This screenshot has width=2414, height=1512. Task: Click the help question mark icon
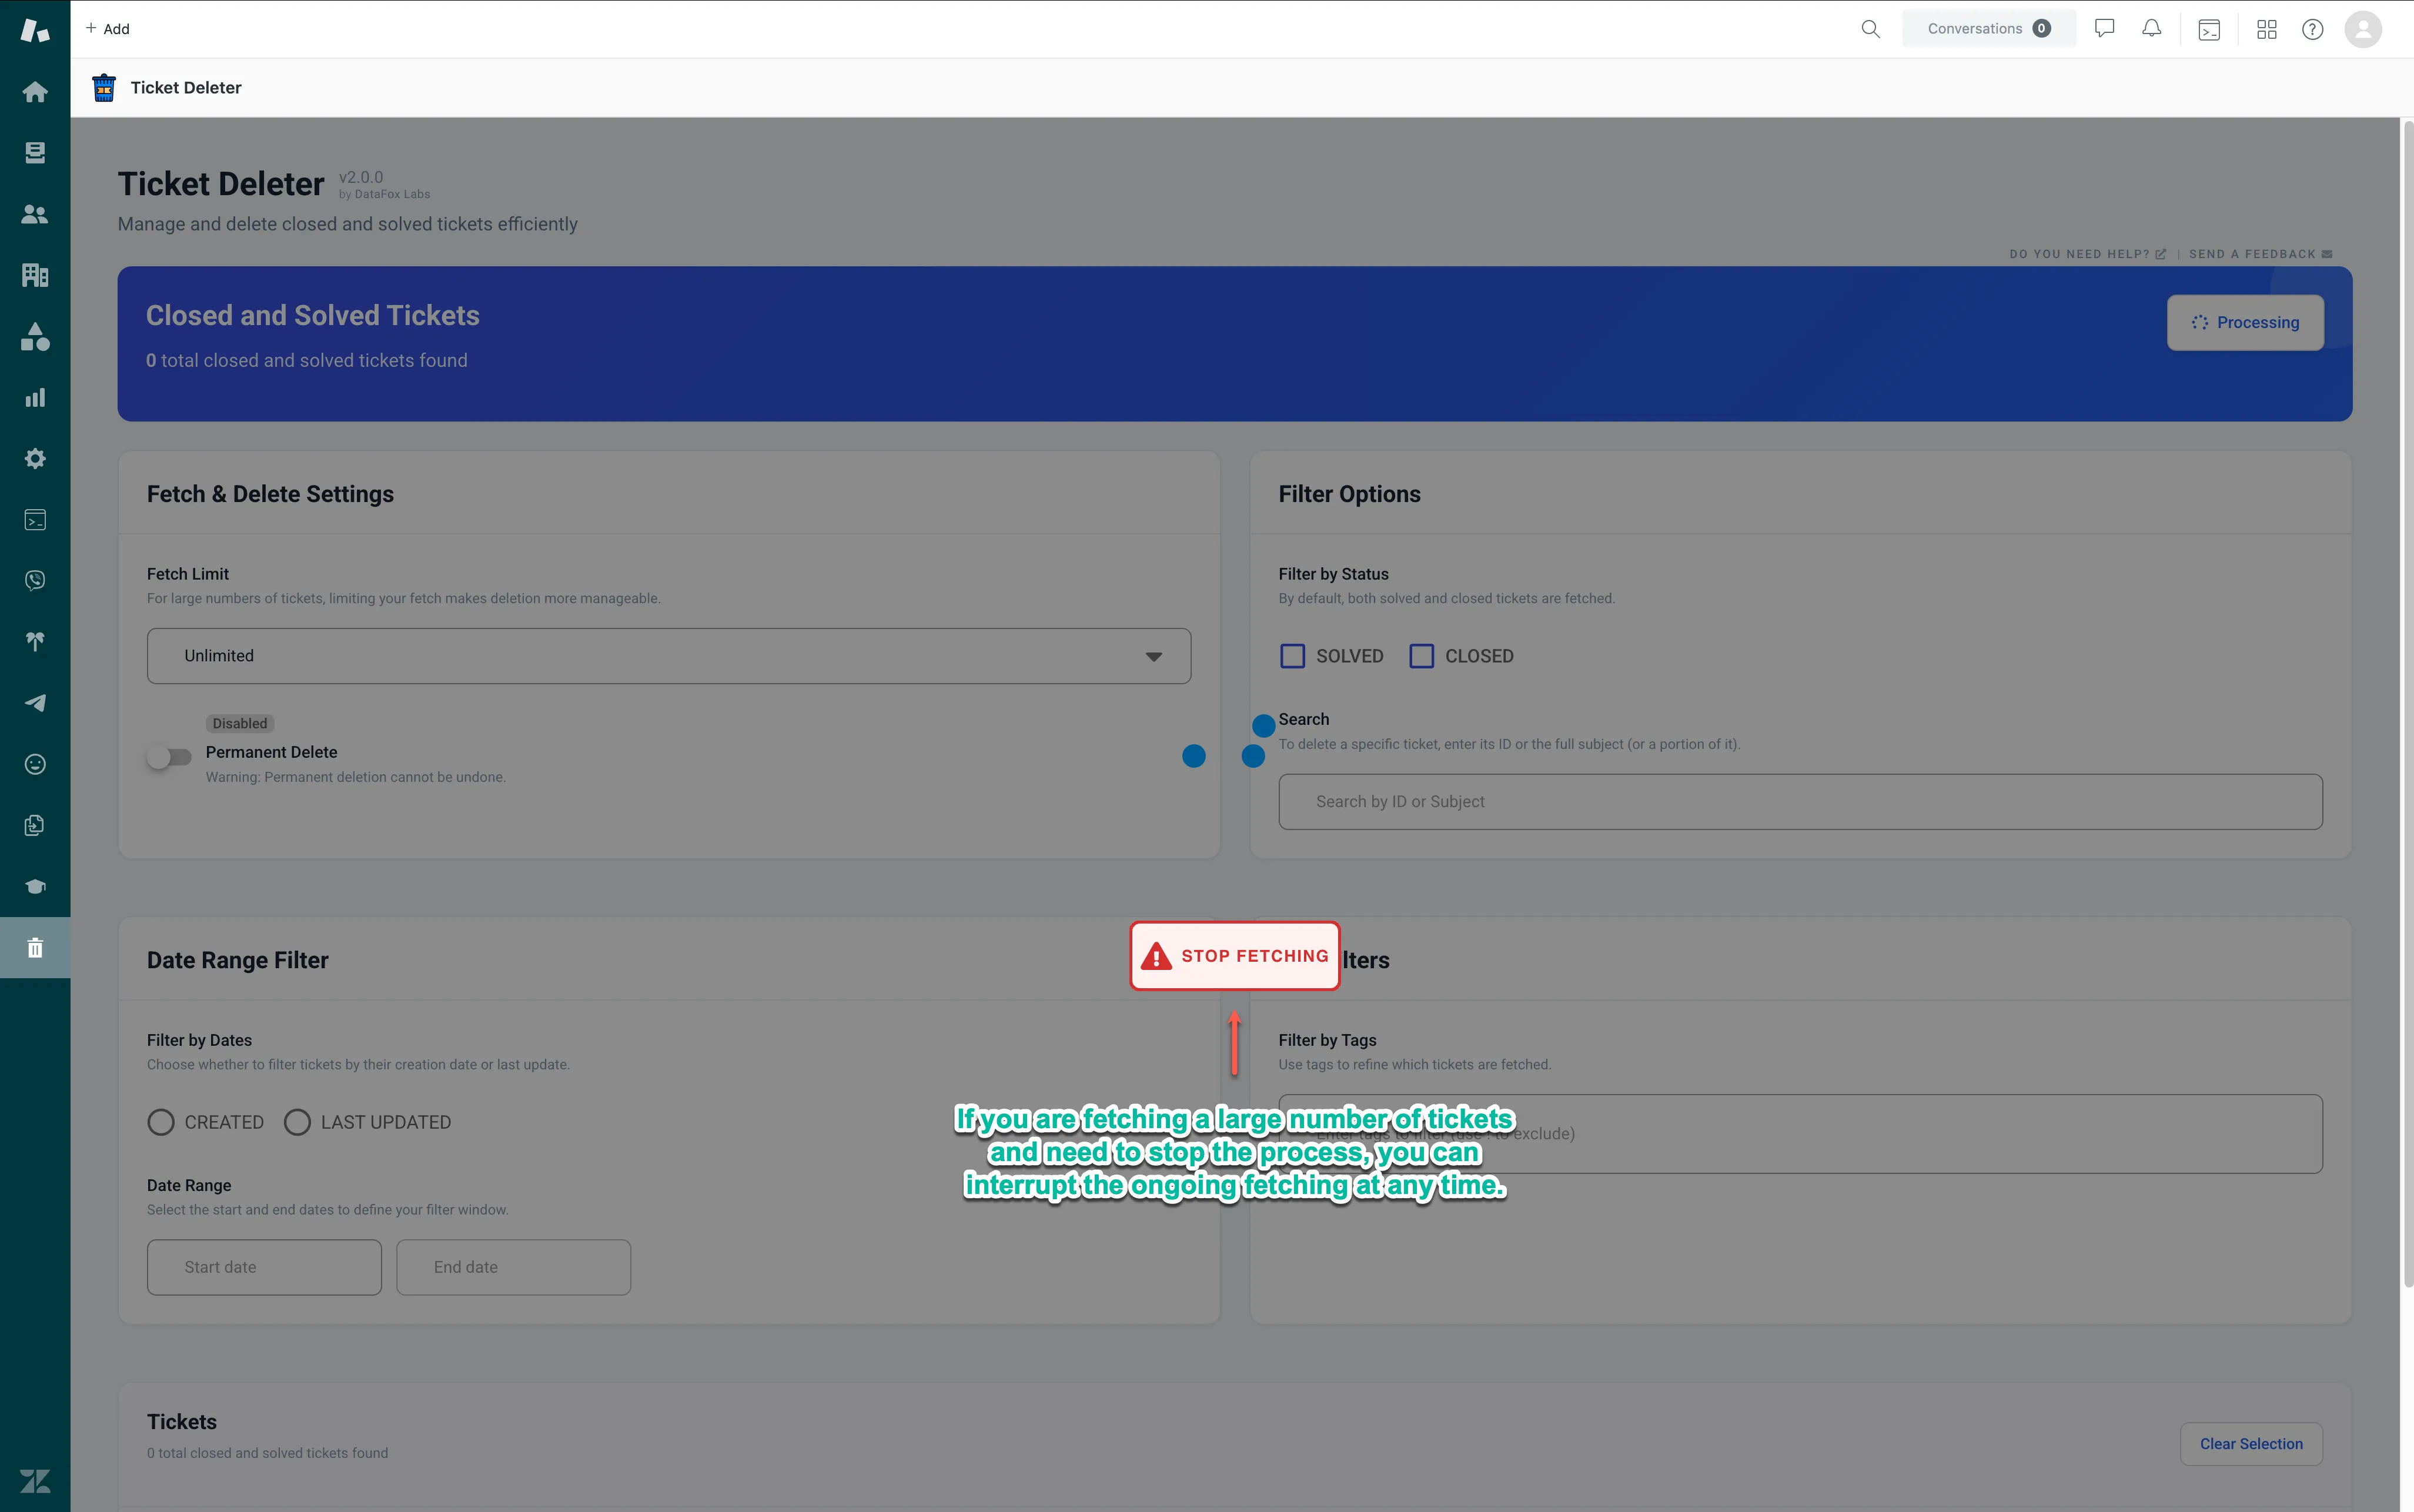click(x=2312, y=29)
